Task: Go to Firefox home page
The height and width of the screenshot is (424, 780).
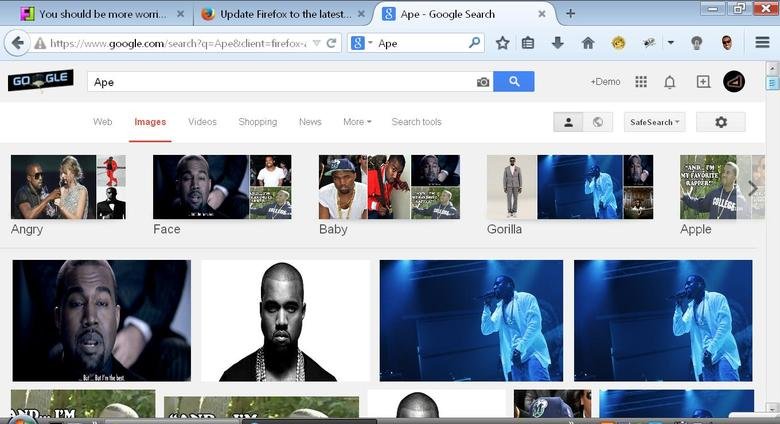Action: pyautogui.click(x=588, y=43)
